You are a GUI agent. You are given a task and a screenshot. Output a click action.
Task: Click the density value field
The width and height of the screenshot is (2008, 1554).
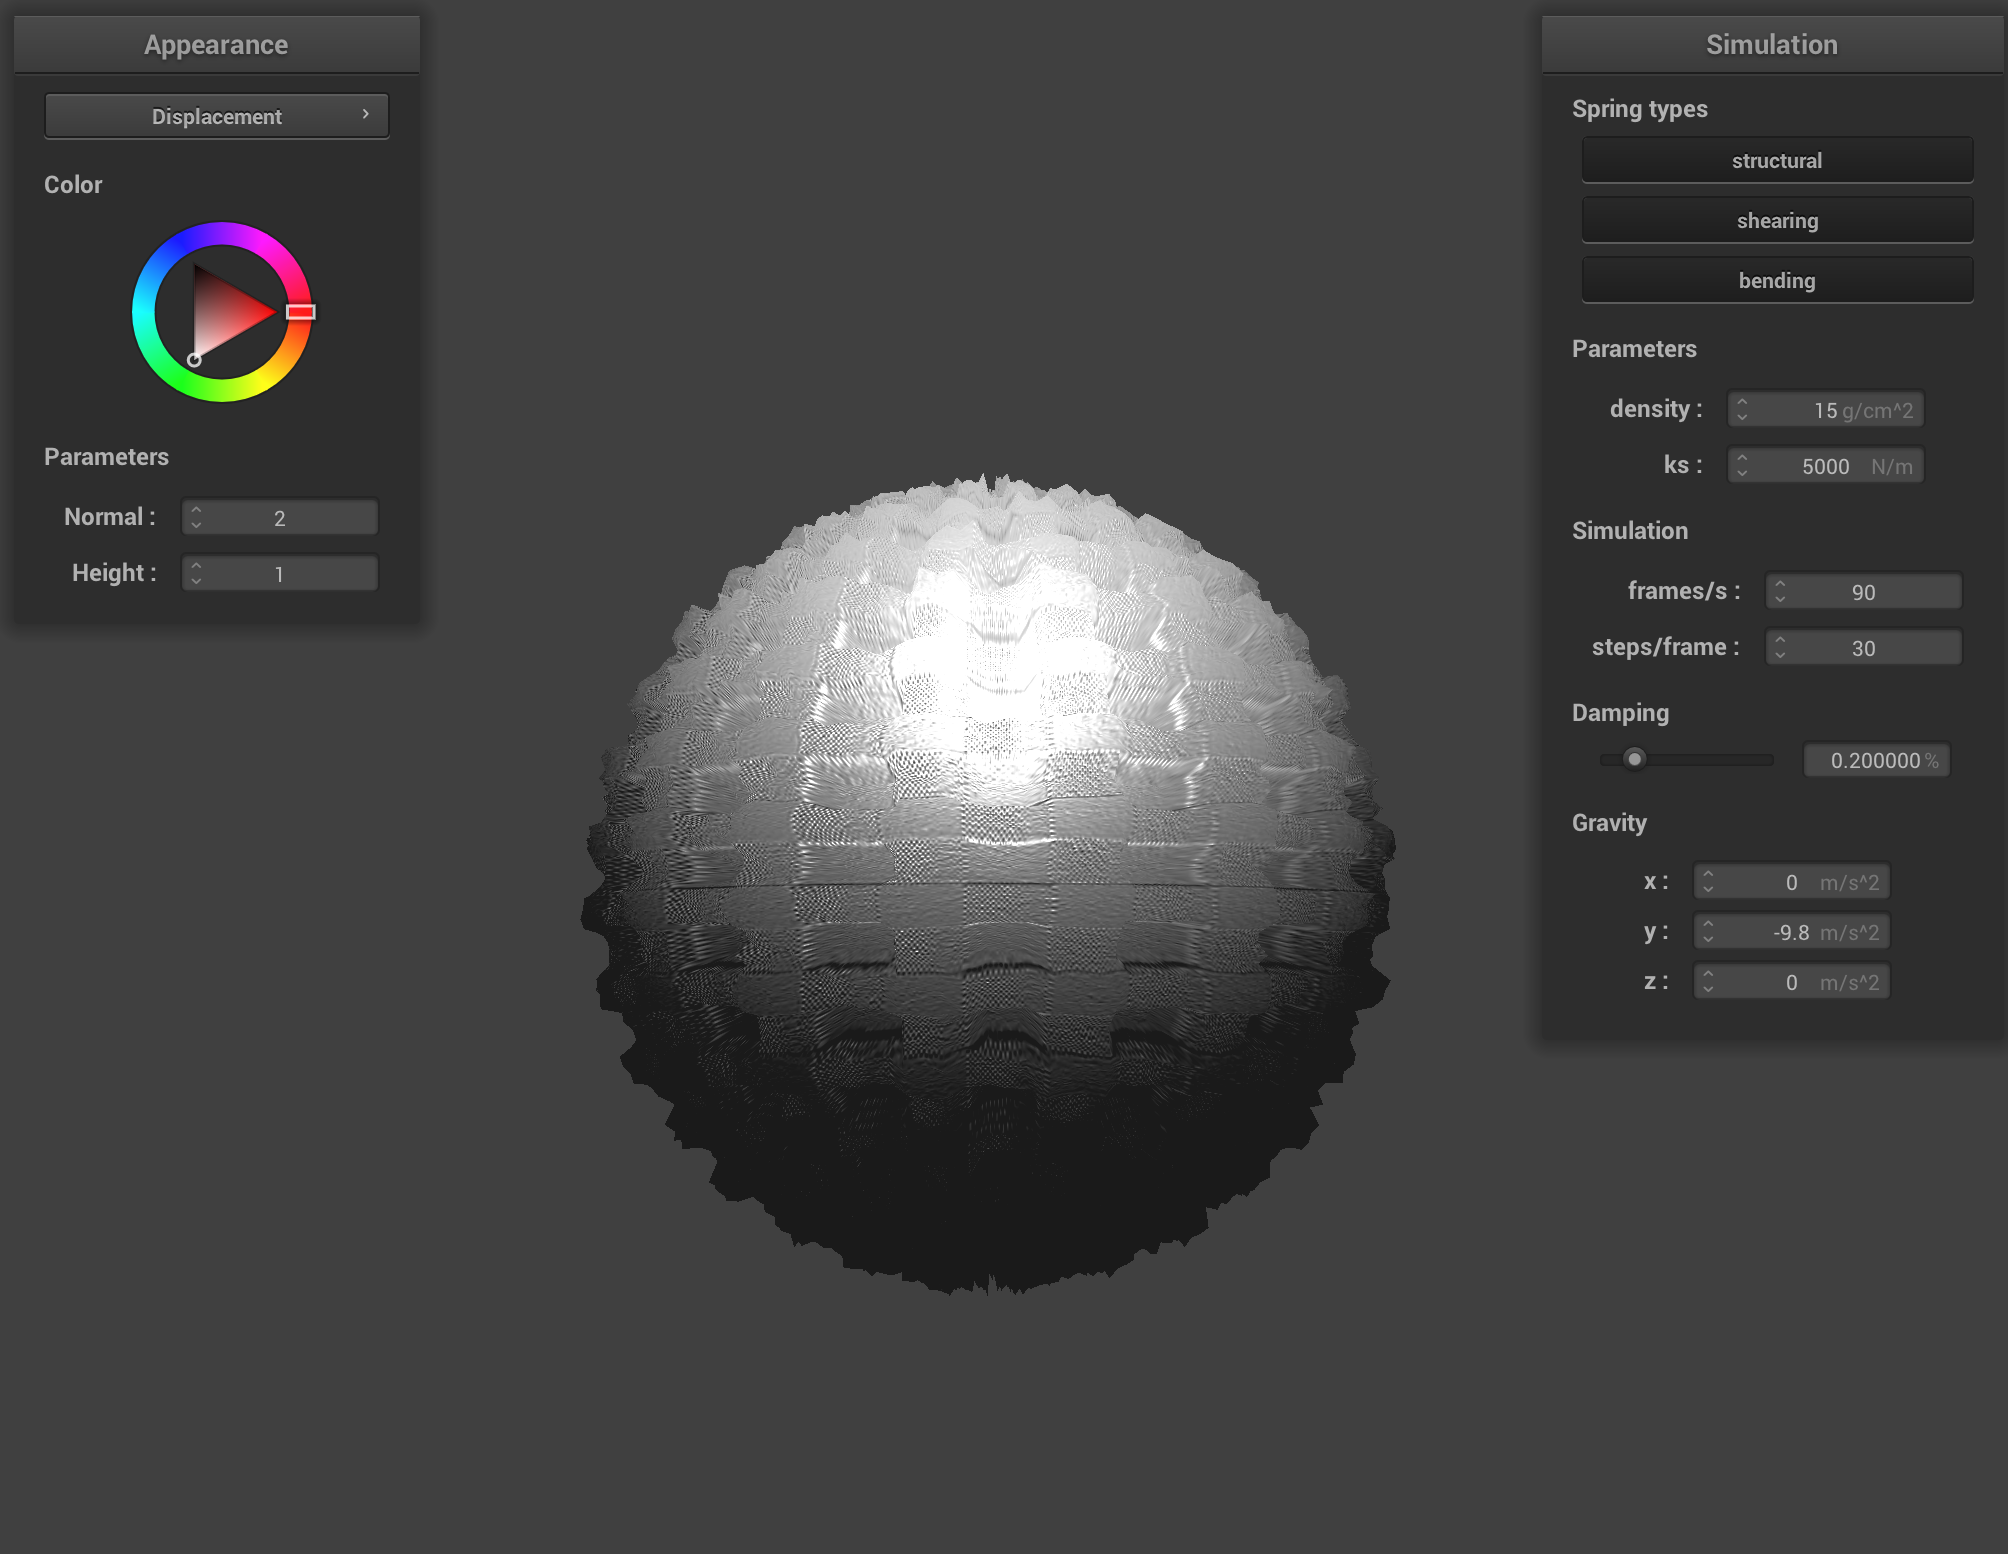click(x=1826, y=409)
